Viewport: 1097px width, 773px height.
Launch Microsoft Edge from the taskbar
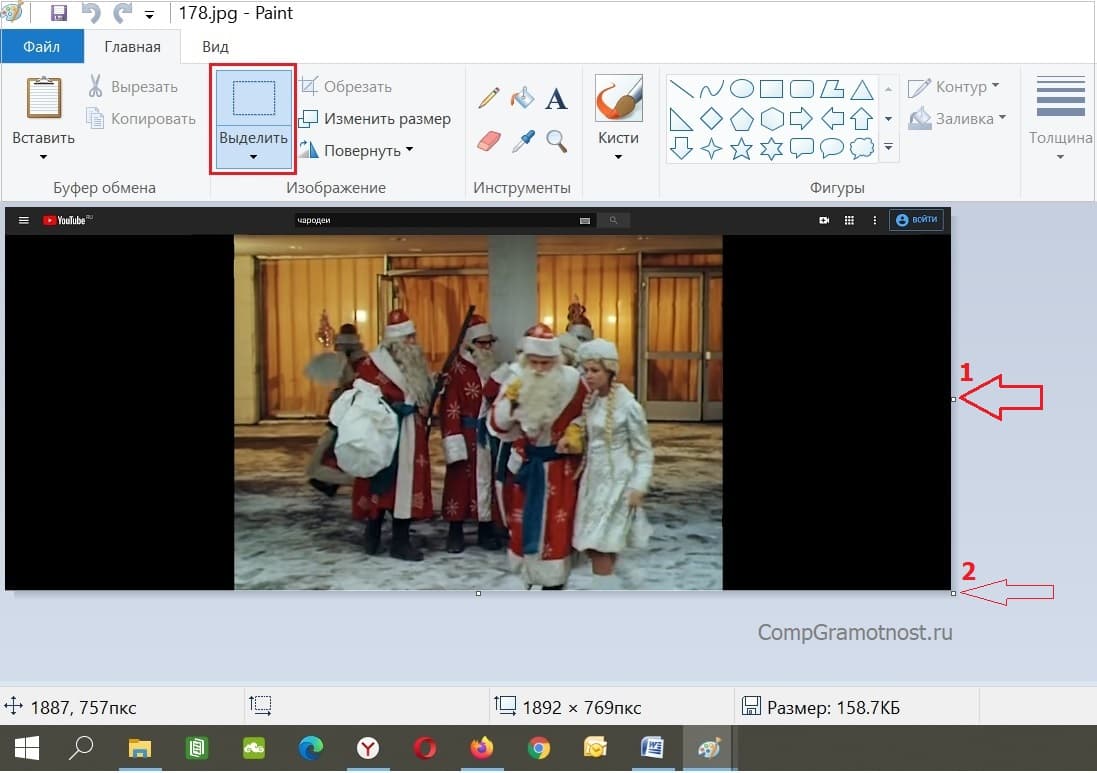click(311, 749)
